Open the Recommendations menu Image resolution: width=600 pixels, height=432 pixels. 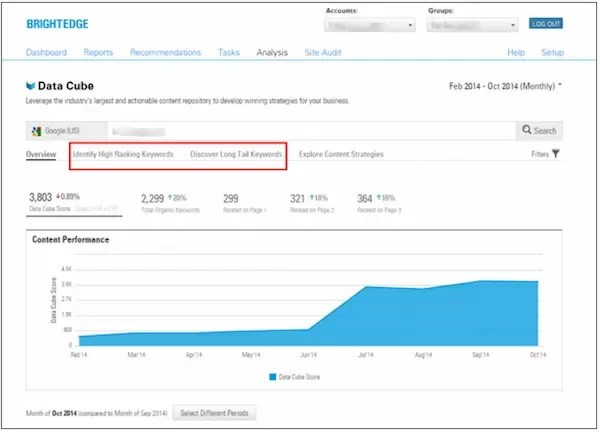[165, 52]
